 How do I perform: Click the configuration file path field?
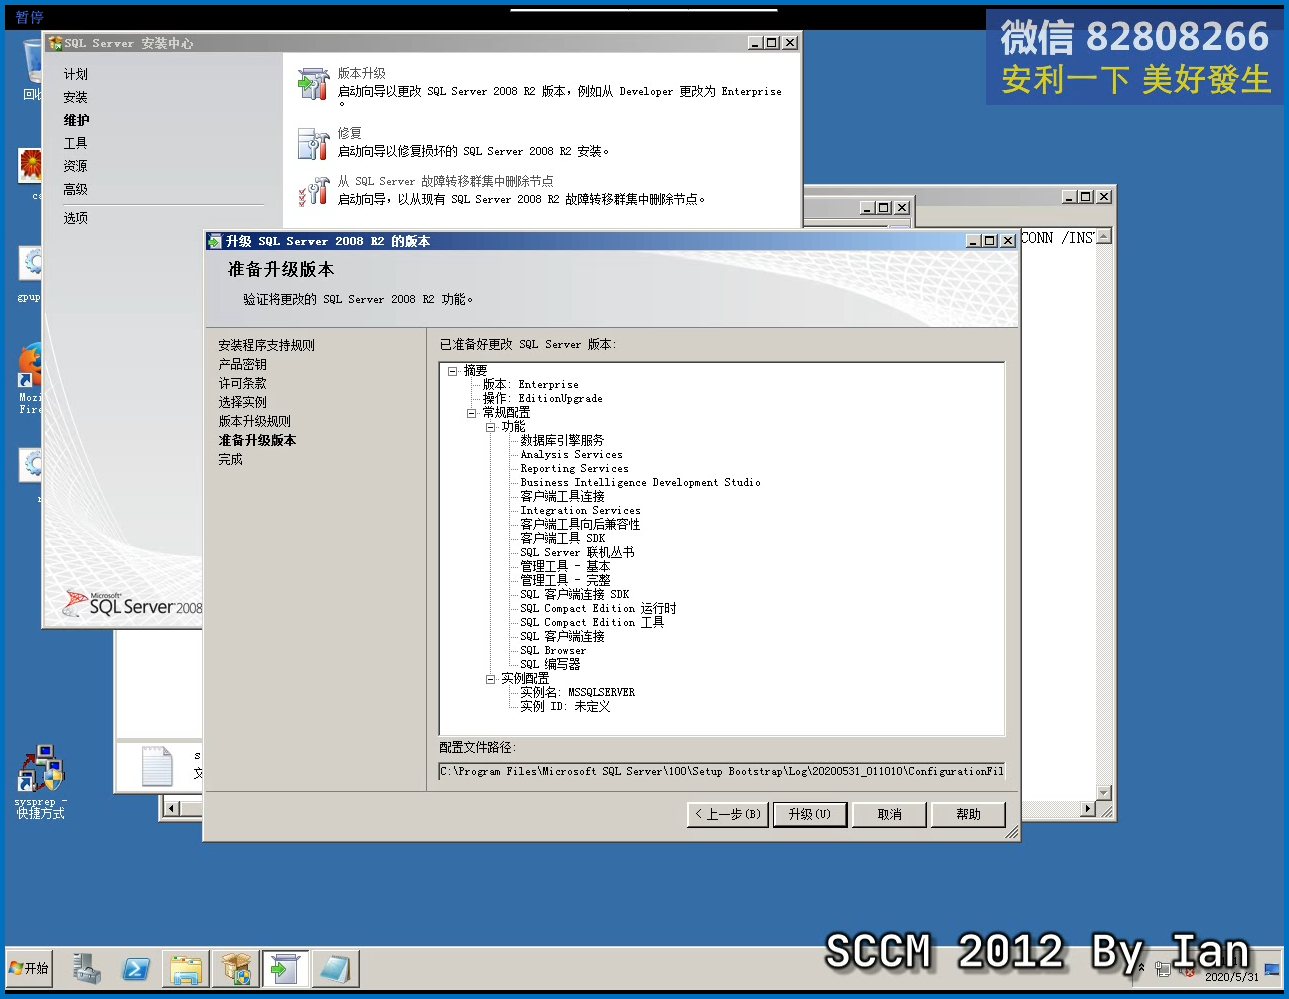click(721, 771)
